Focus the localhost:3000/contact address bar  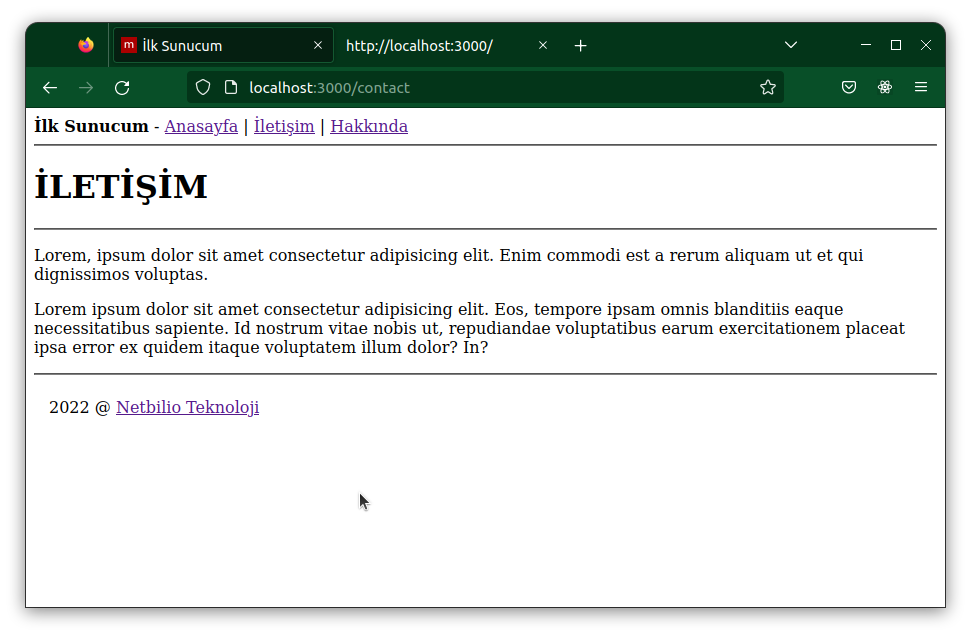[486, 87]
